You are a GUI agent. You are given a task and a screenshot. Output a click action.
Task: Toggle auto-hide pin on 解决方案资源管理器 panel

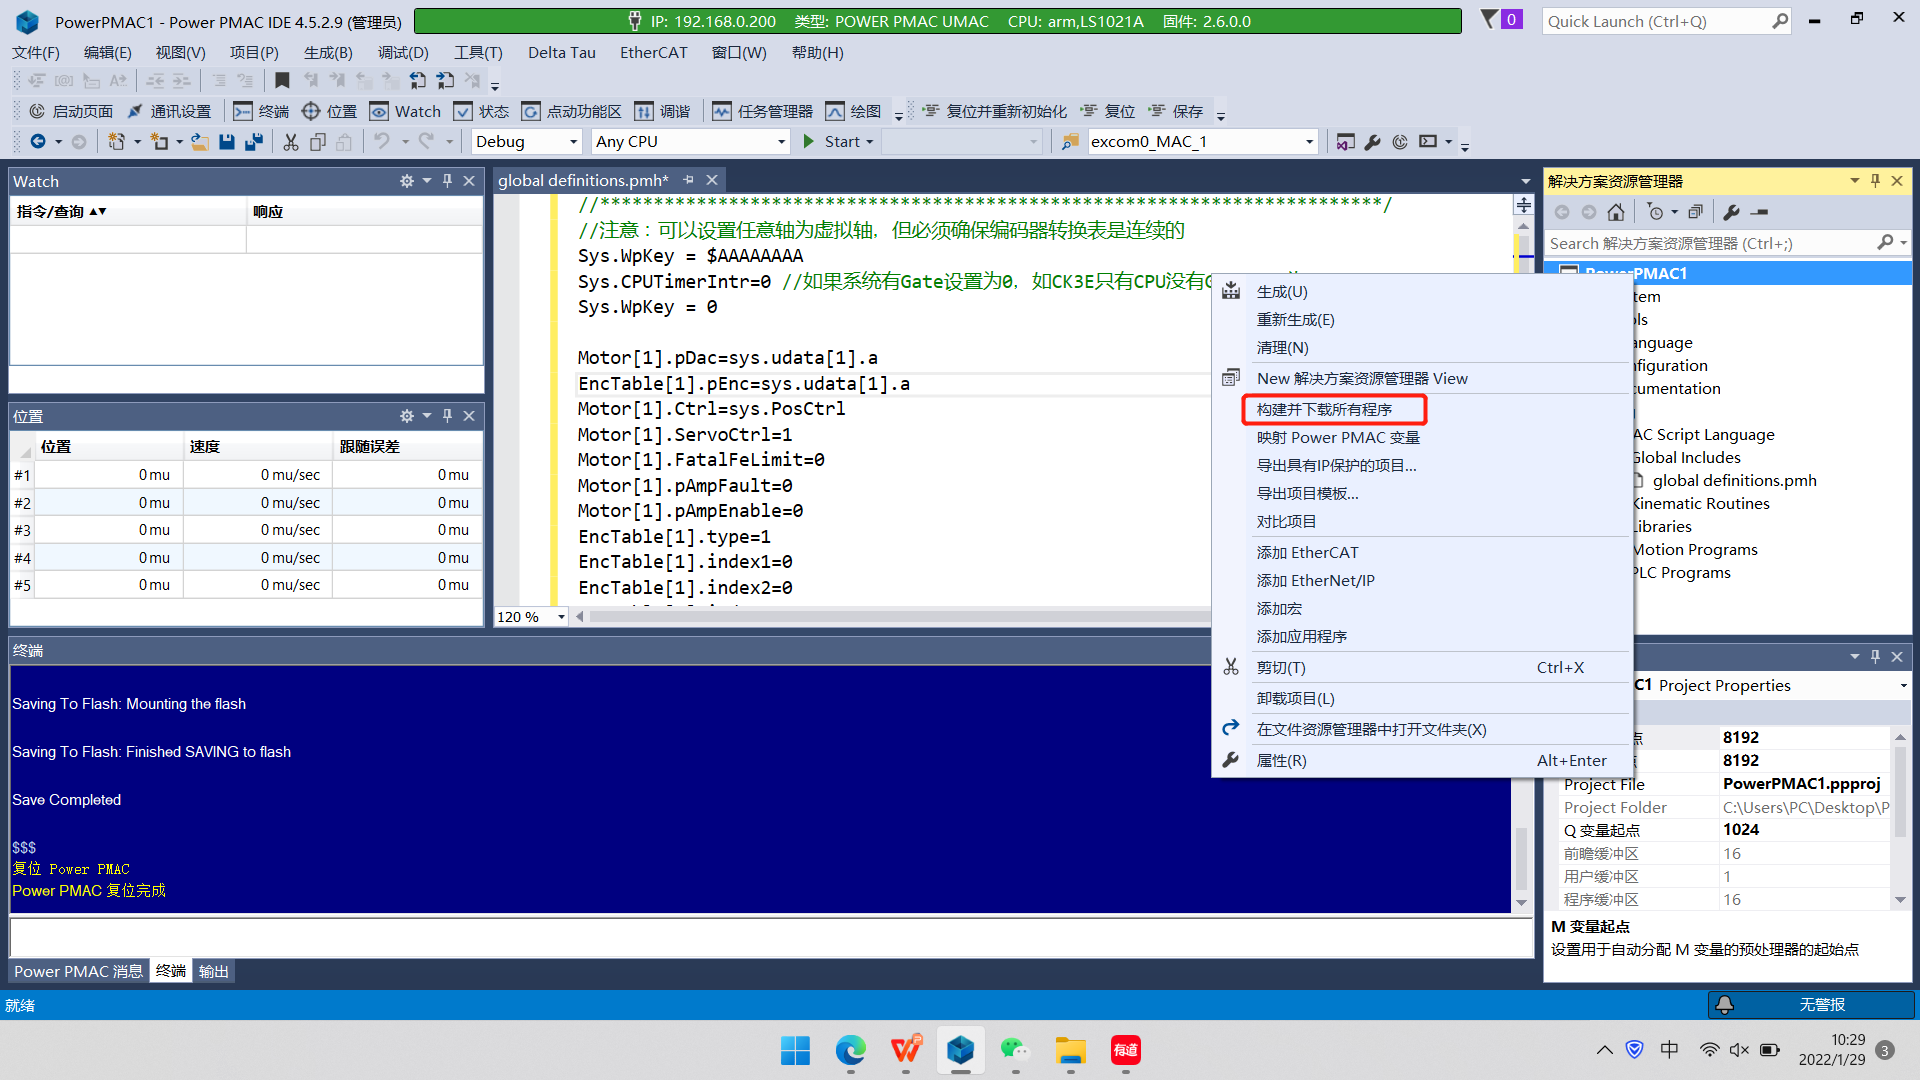[1875, 181]
